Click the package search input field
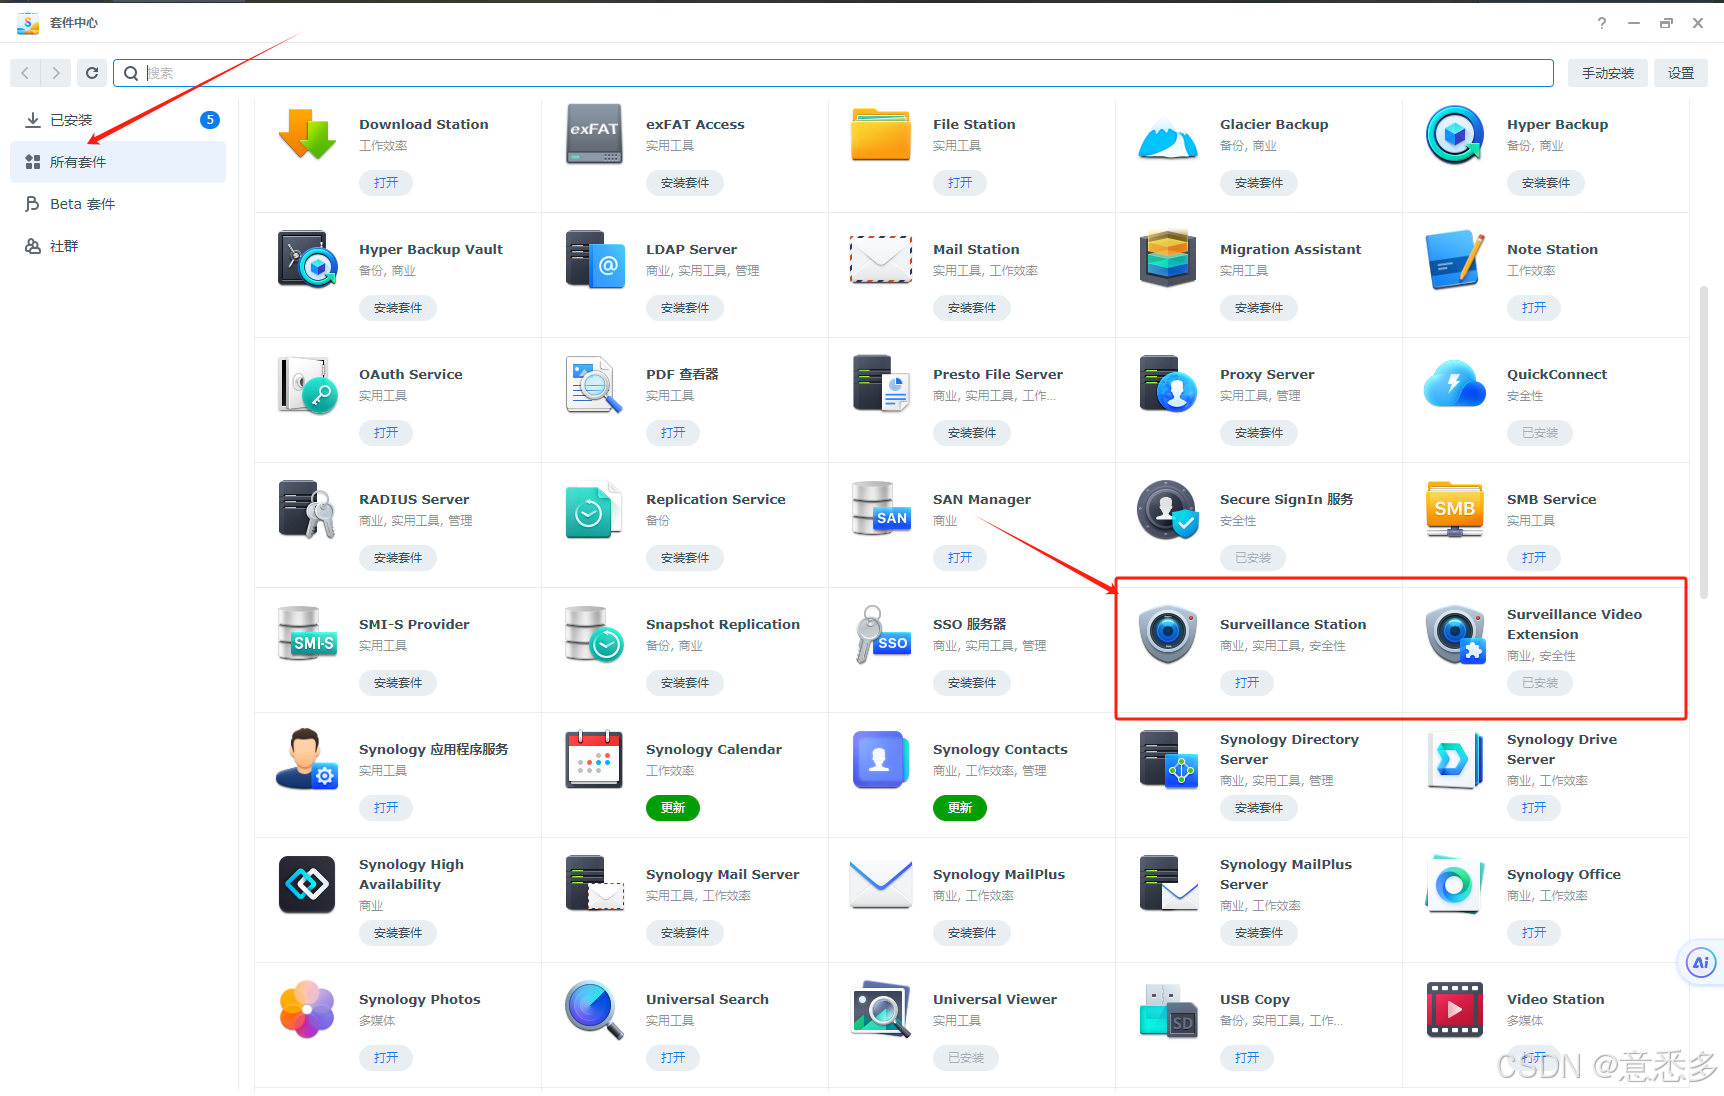The image size is (1724, 1096). coord(833,73)
